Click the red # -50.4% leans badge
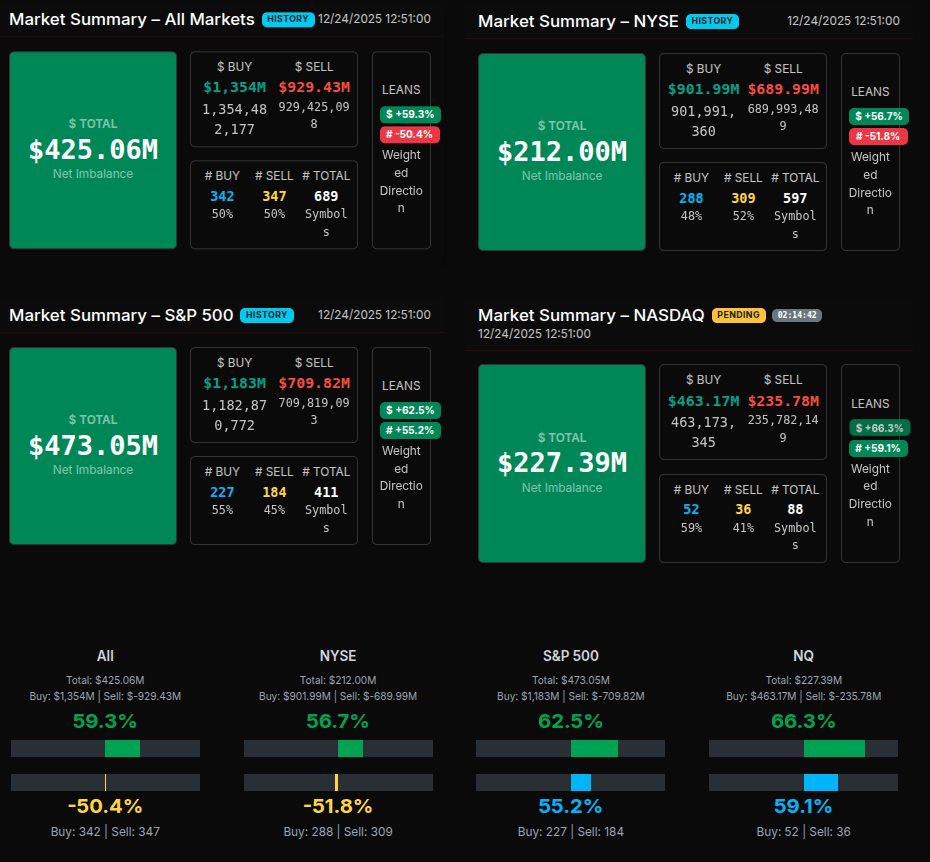 pyautogui.click(x=410, y=134)
